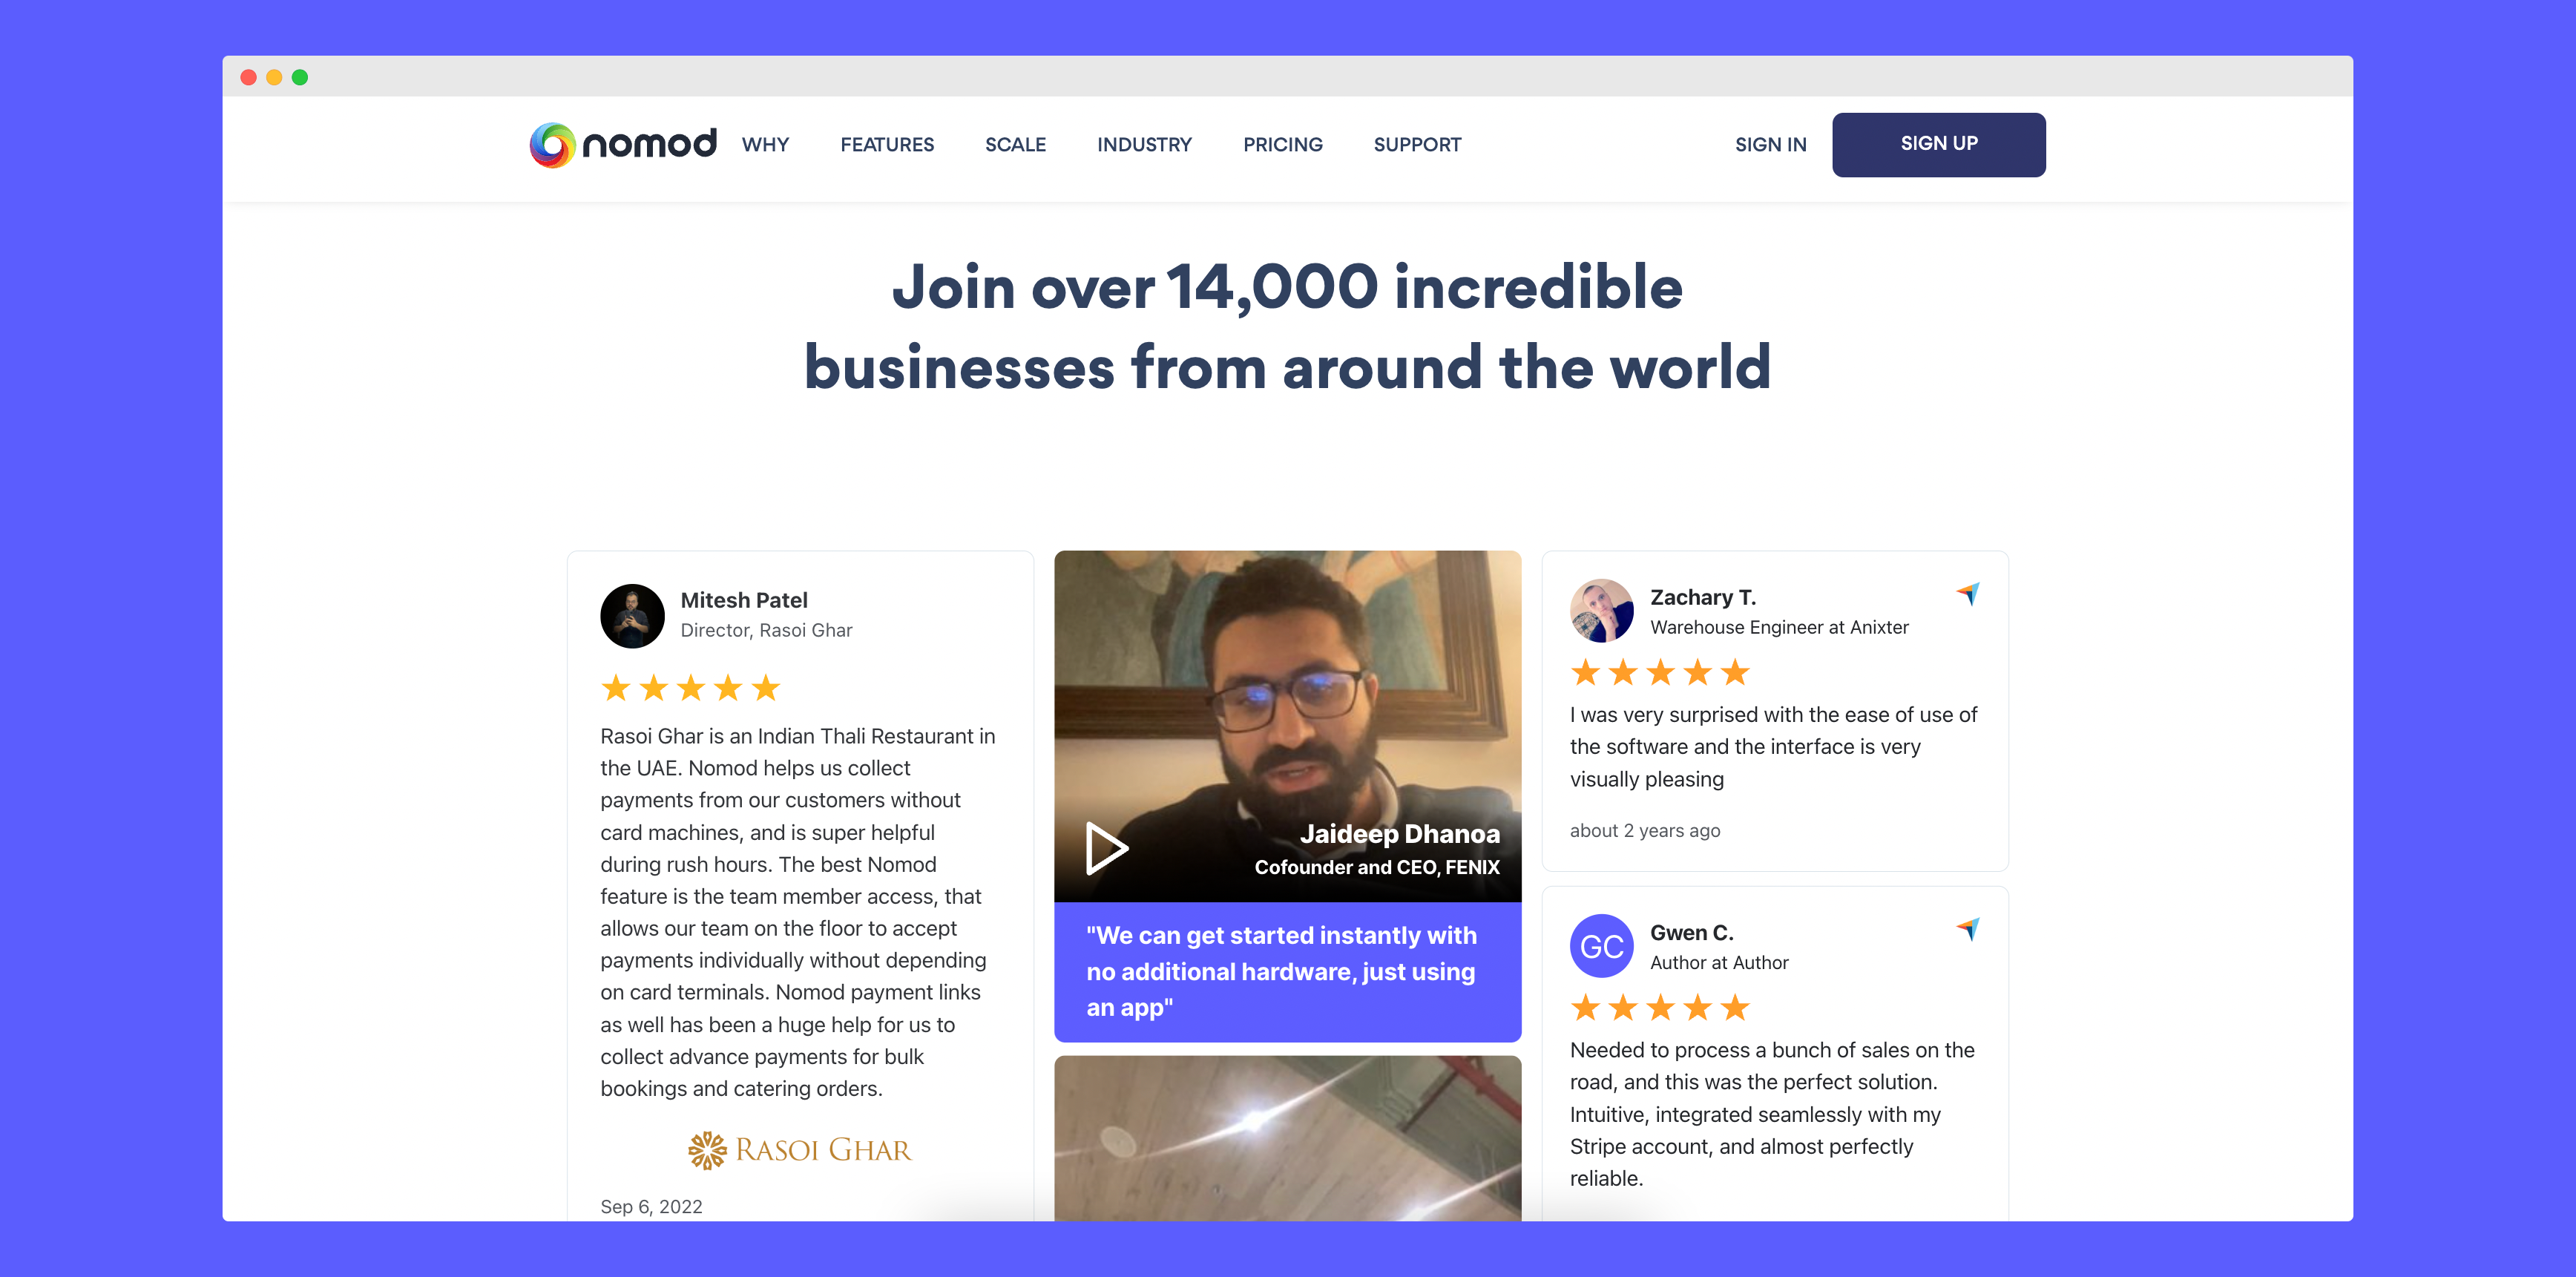Open the WHY menu item
The width and height of the screenshot is (2576, 1277).
point(765,145)
